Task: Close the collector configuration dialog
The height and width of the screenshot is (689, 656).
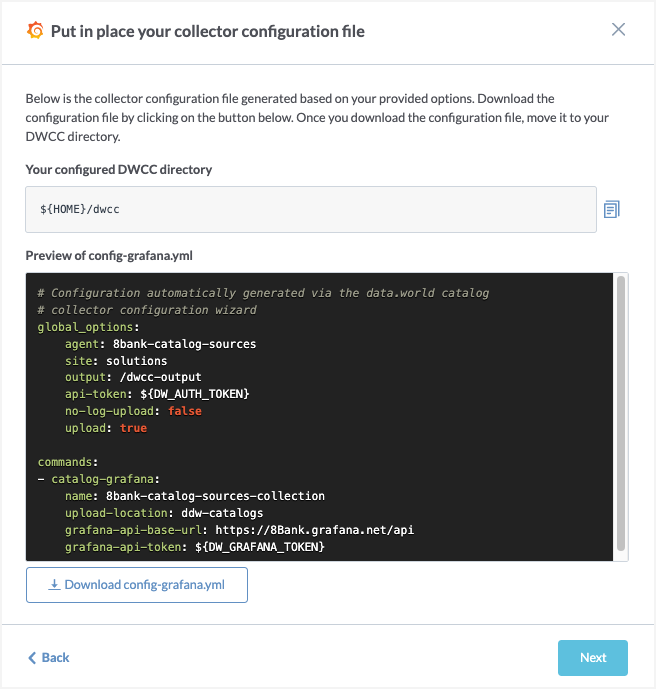Action: [x=618, y=29]
